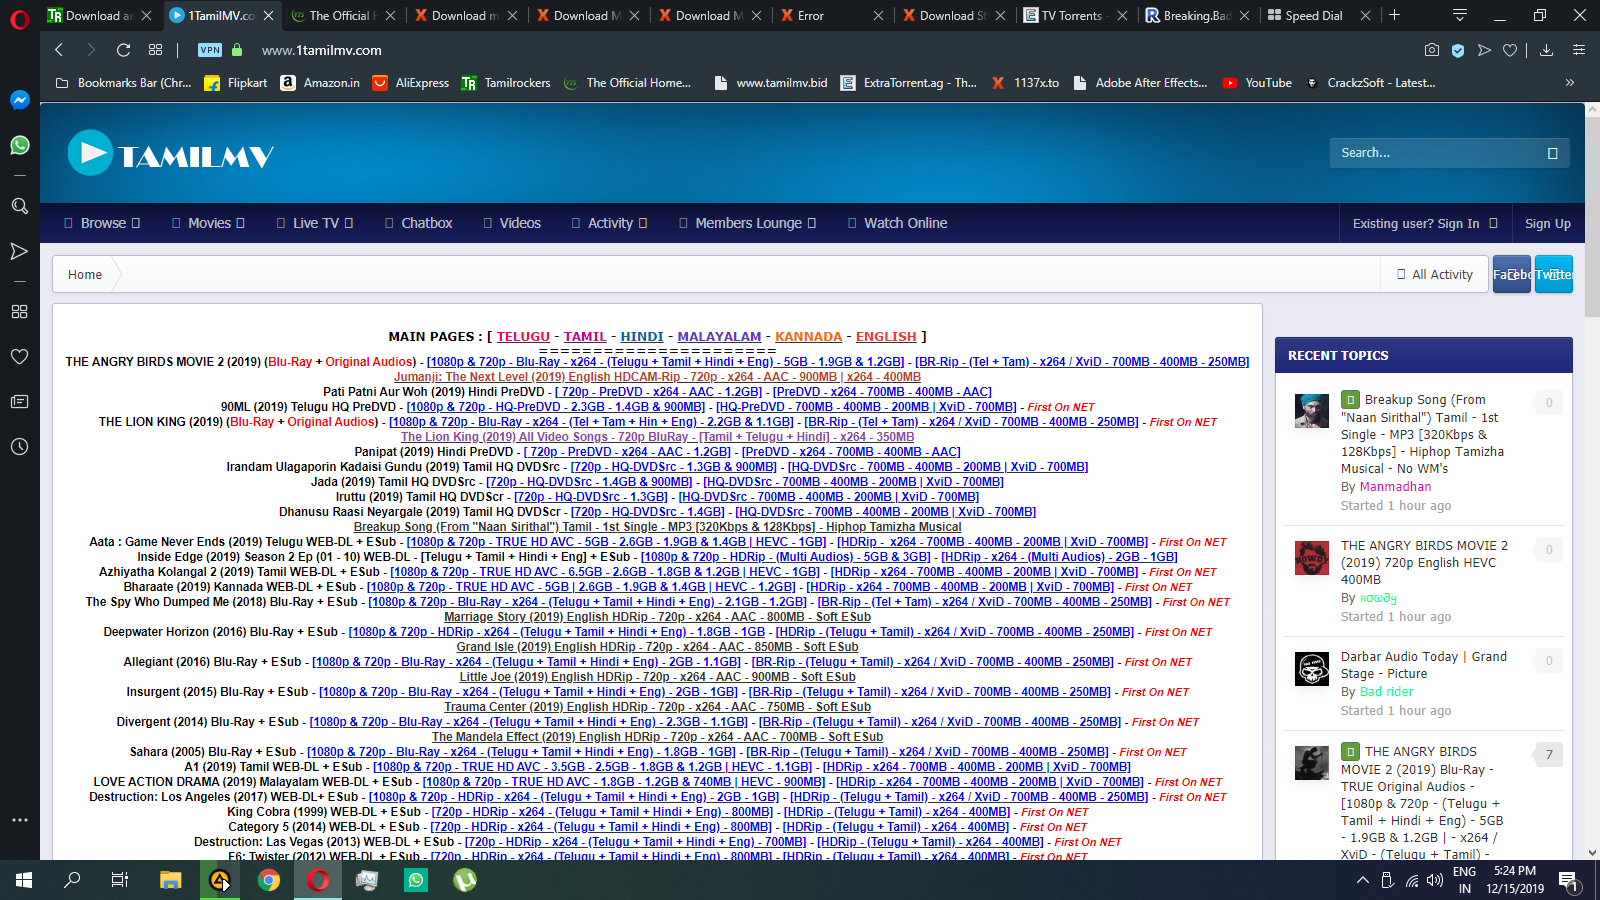
Task: Open WhatsApp in Opera sidebar
Action: tap(19, 145)
